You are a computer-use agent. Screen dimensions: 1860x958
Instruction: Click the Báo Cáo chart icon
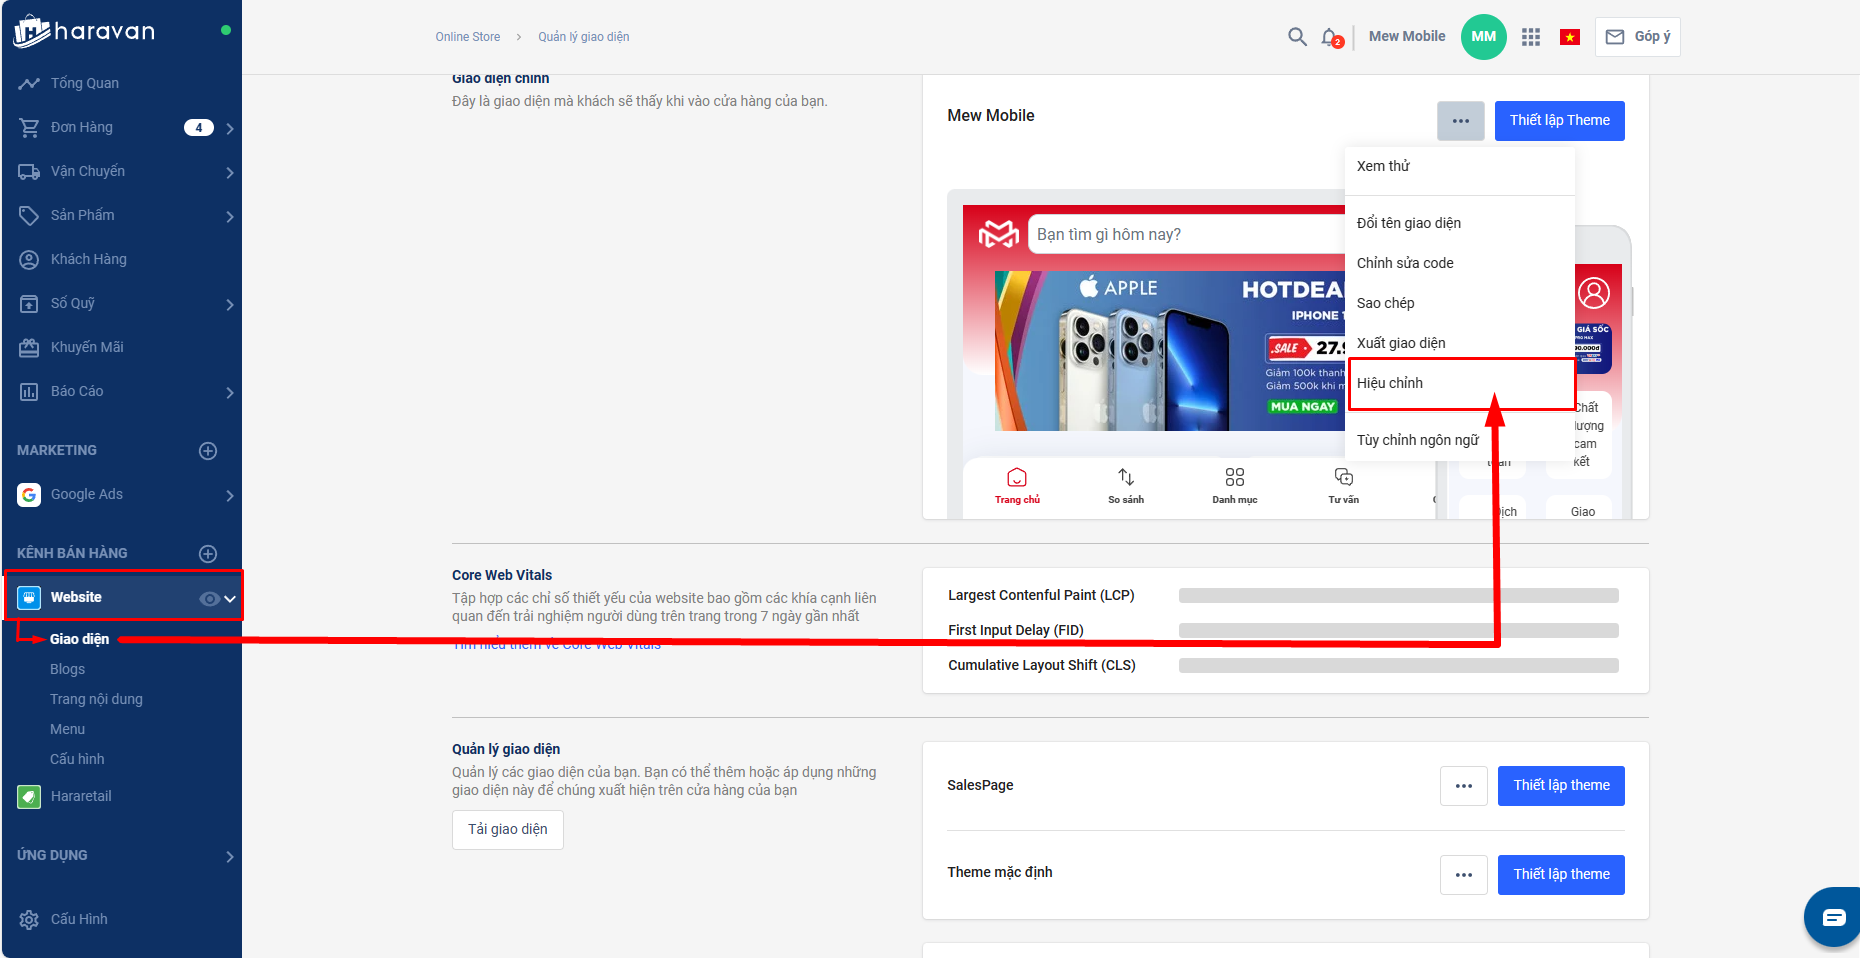pos(29,391)
